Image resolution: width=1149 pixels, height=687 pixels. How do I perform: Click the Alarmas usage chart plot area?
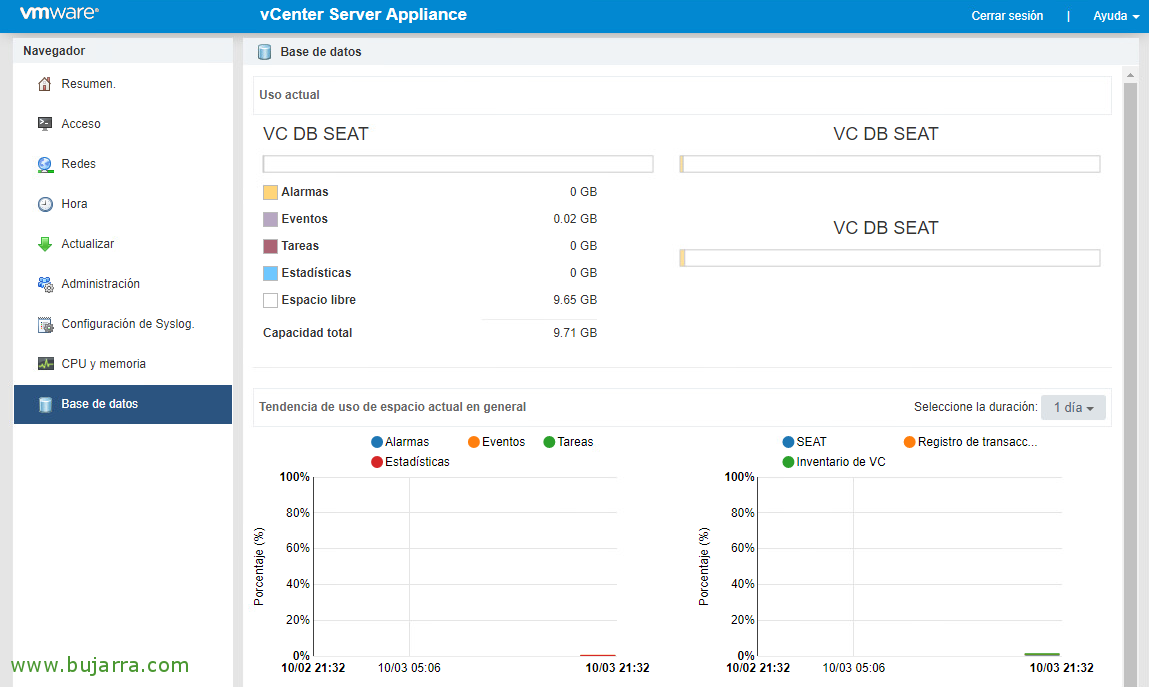(x=465, y=567)
